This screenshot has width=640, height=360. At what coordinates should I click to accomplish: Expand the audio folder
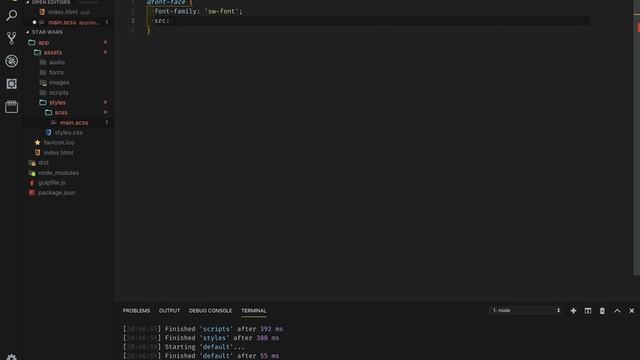point(57,62)
